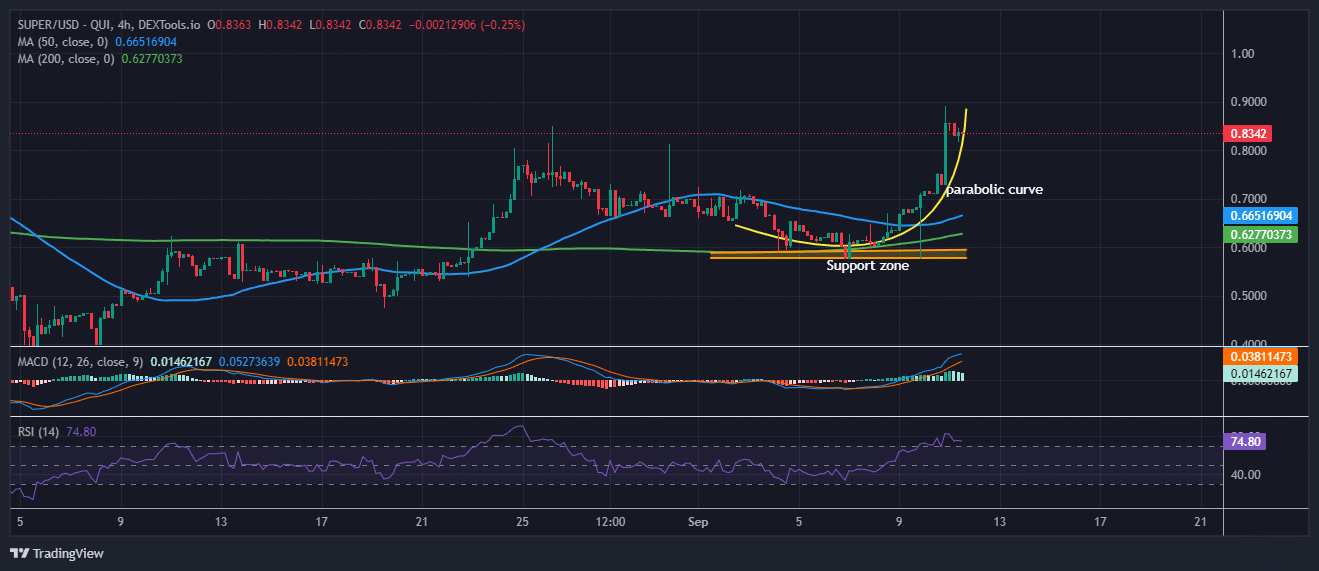The image size is (1319, 571).
Task: Select the MA (50, close, 0) indicator label
Action: tap(64, 41)
